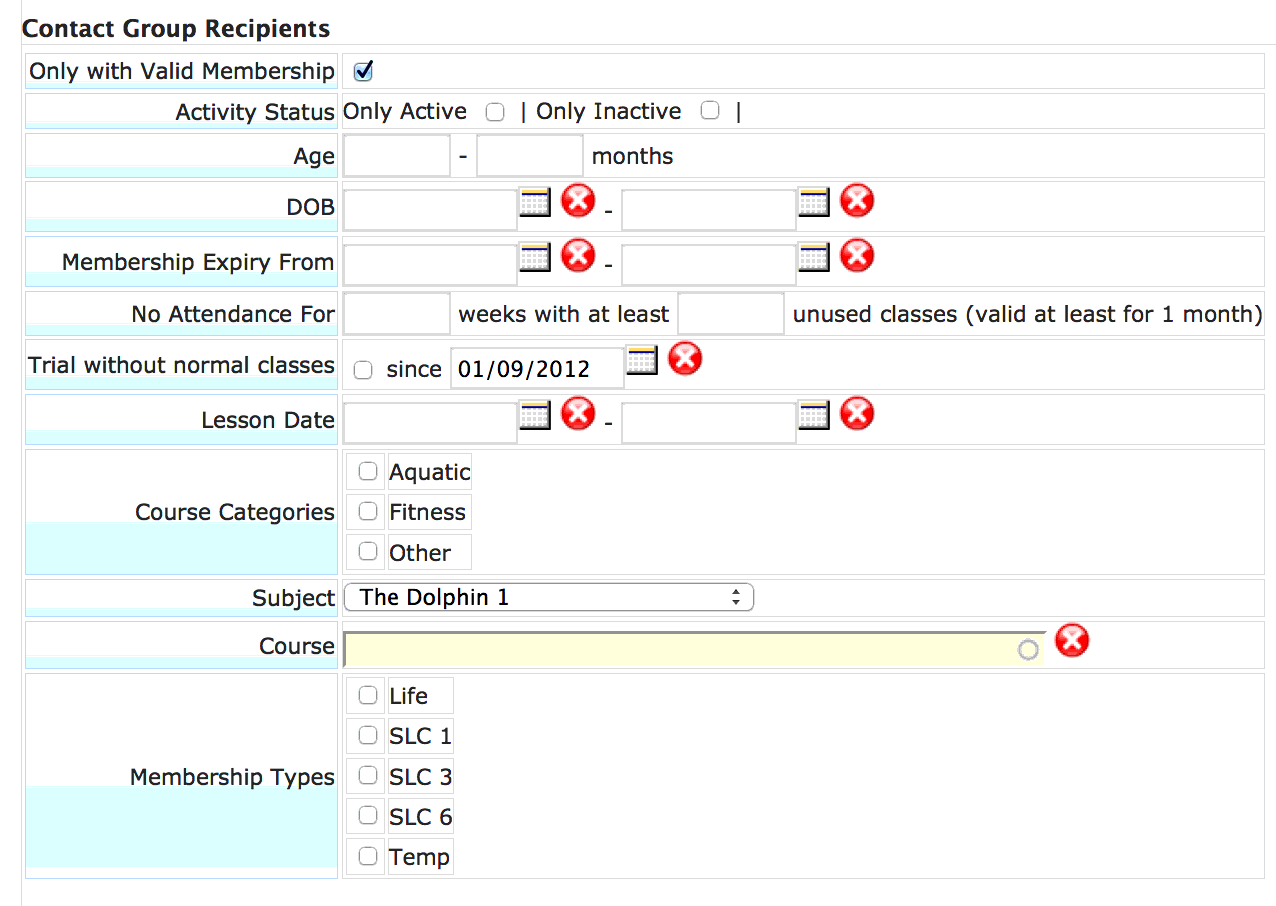Click the maximum Age input field
The width and height of the screenshot is (1276, 906).
530,156
